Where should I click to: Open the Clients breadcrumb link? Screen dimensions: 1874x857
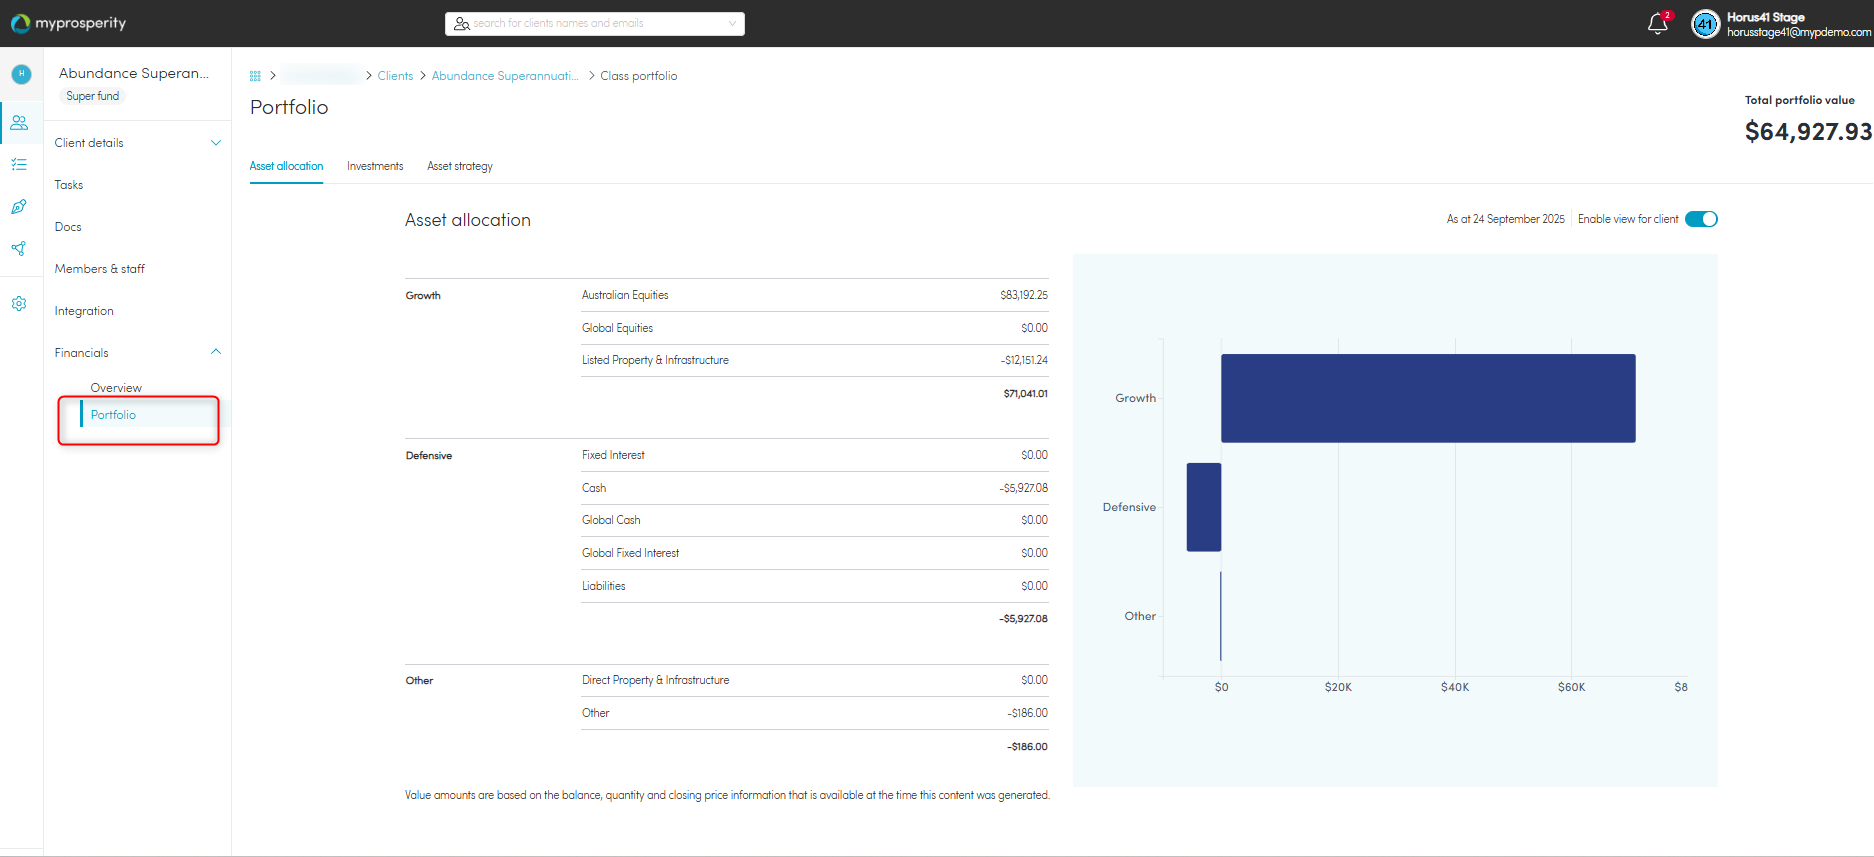(x=395, y=76)
